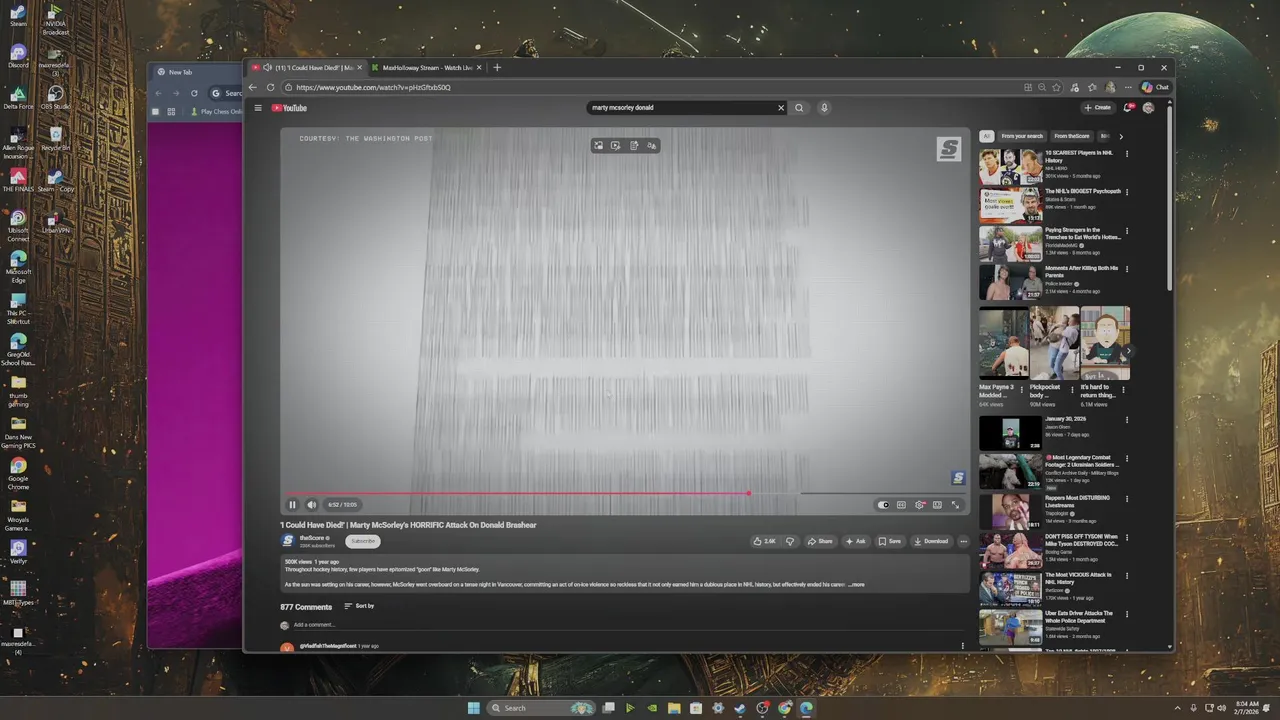Screen dimensions: 1280x720
Task: Open the Recycle Bin desktop icon
Action: 56,138
